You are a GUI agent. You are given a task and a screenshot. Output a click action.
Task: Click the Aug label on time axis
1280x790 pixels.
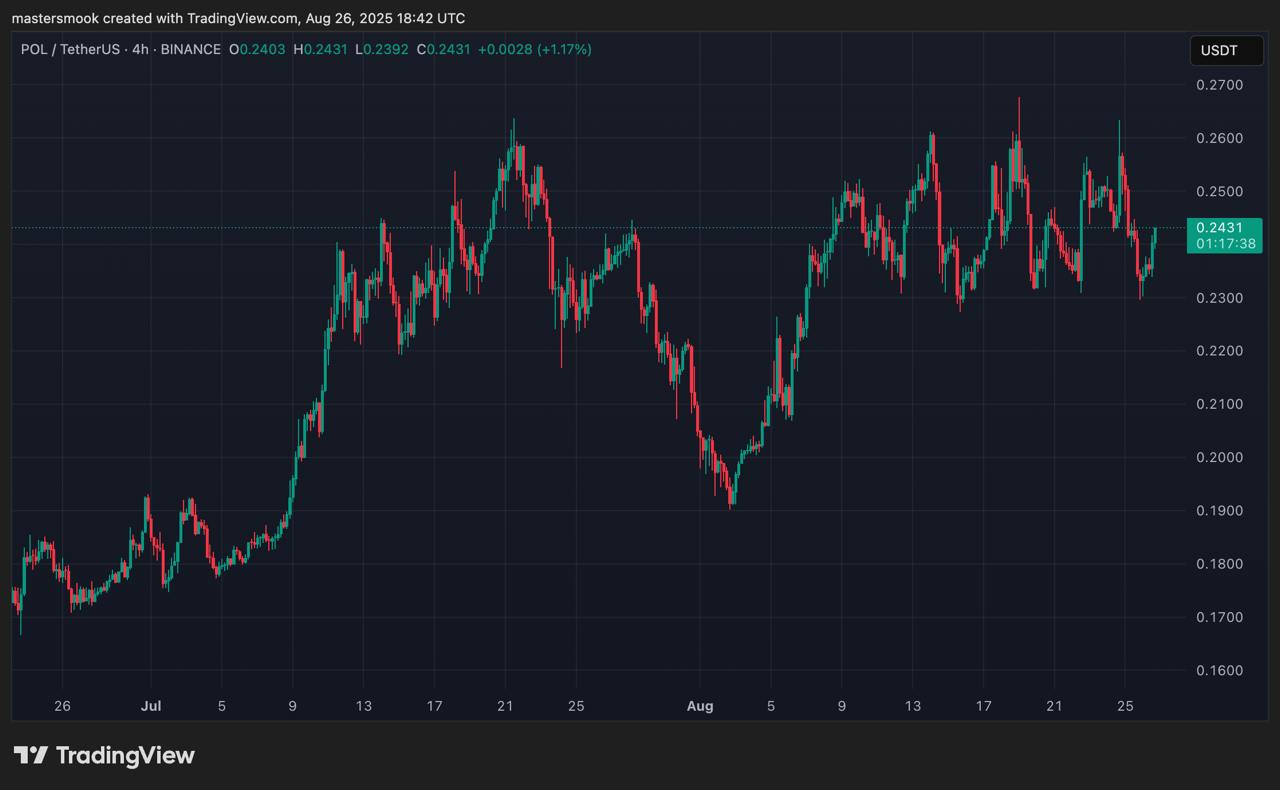coord(700,706)
